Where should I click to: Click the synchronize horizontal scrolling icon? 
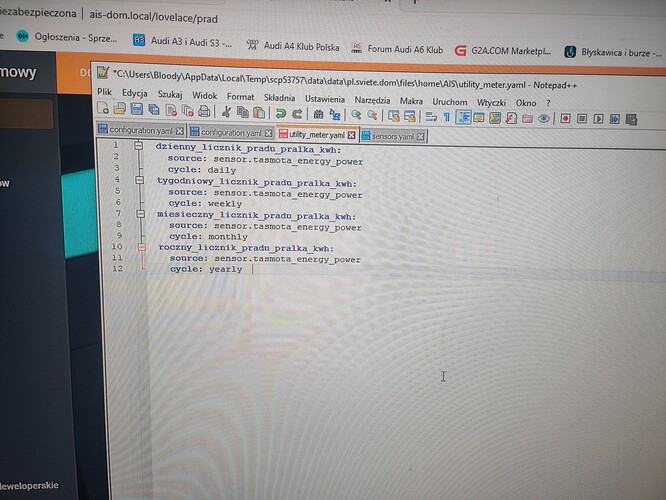pos(409,116)
